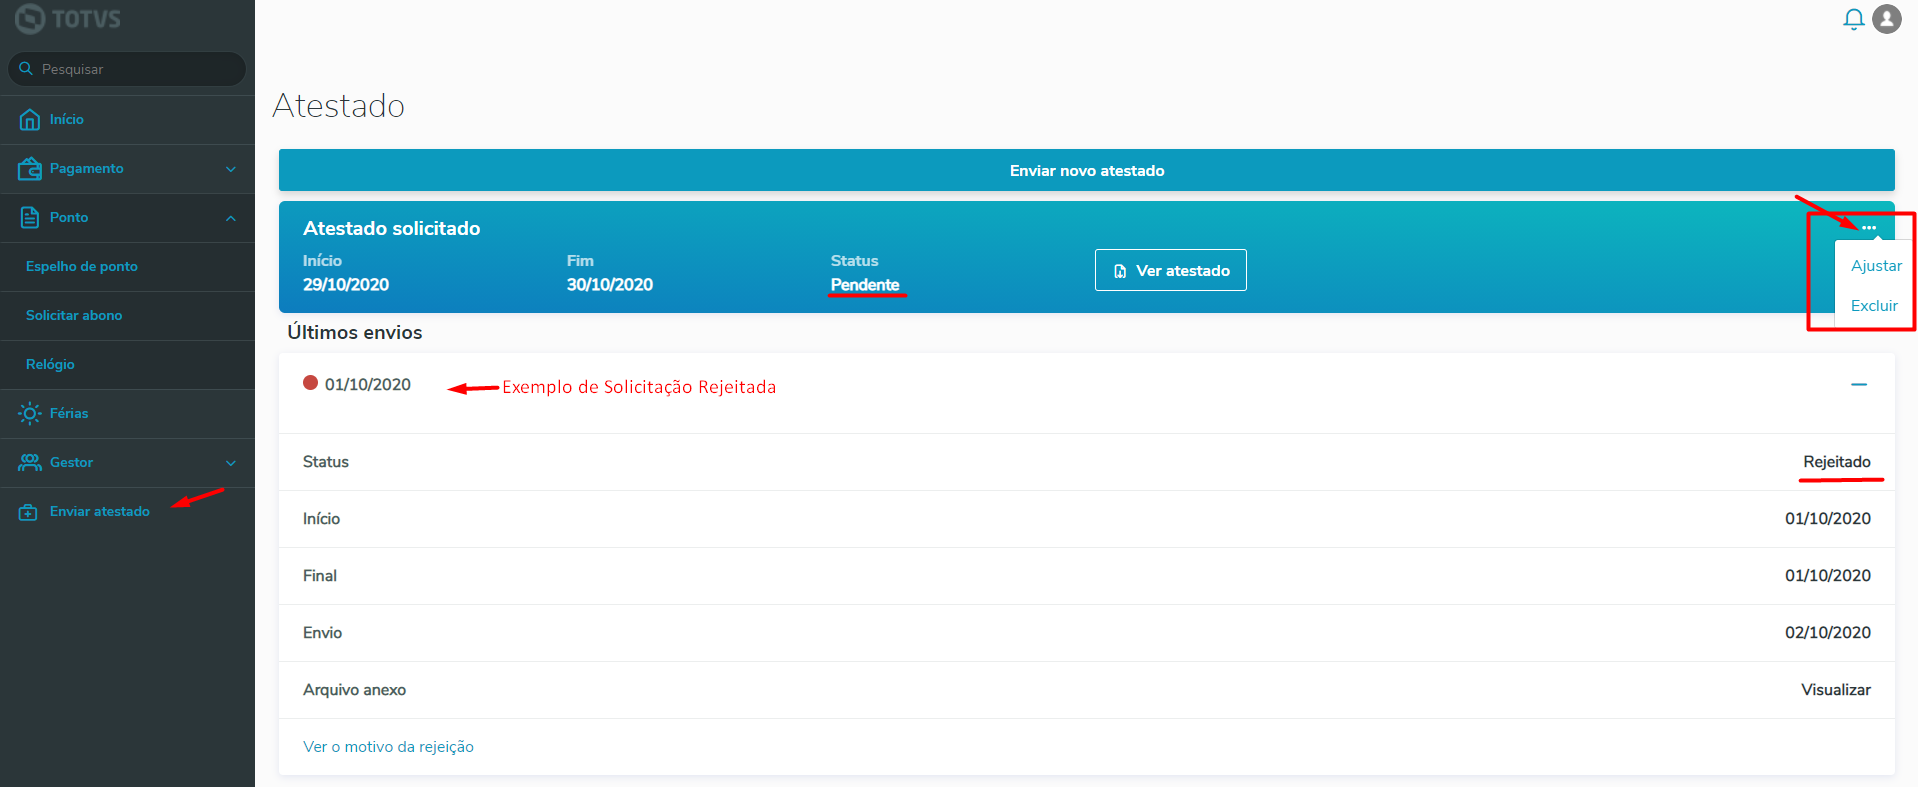Click the Férias sun icon
The image size is (1918, 787).
click(x=30, y=413)
